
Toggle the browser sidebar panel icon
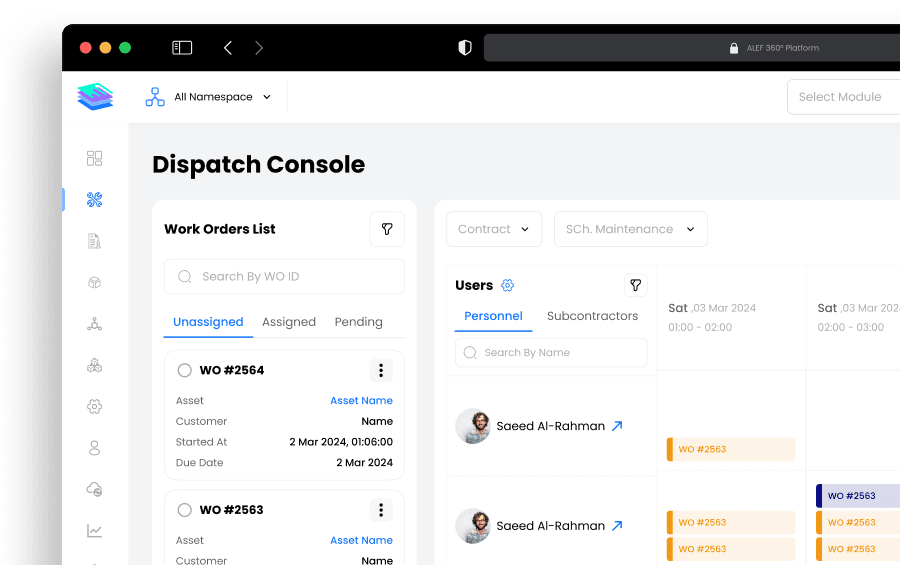coord(182,47)
